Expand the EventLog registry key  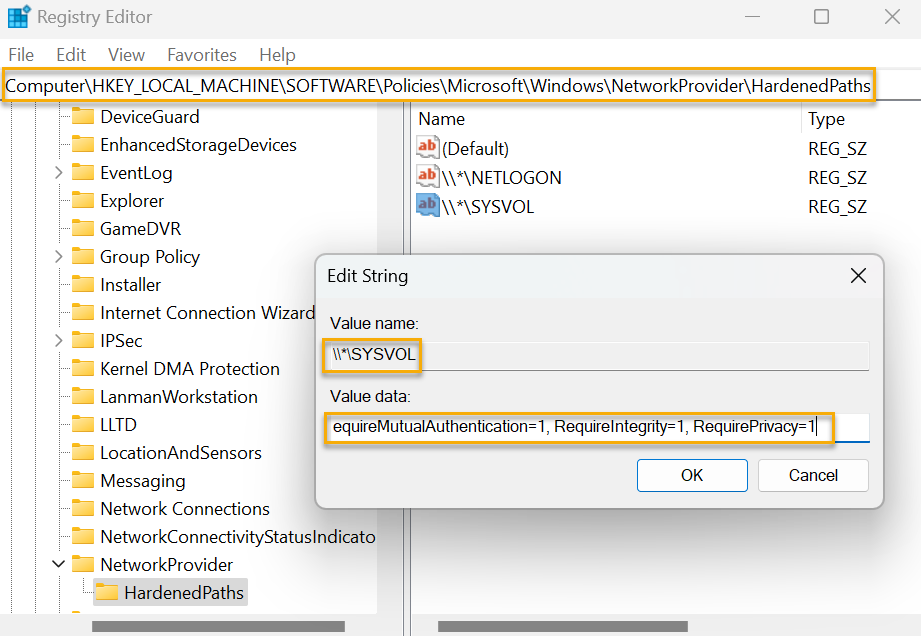58,172
